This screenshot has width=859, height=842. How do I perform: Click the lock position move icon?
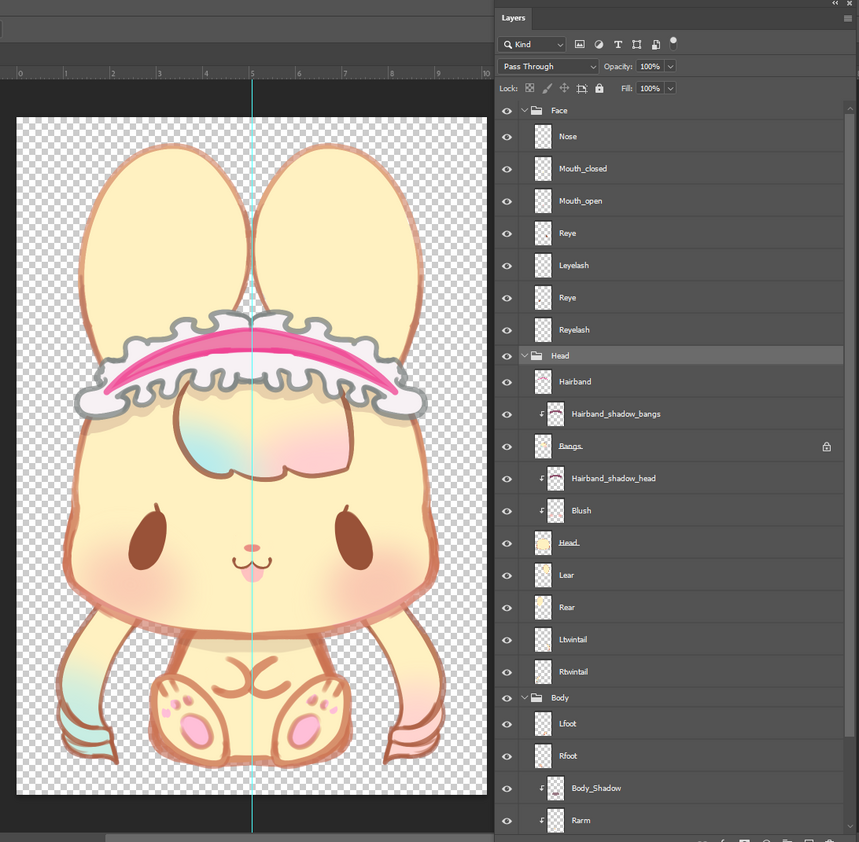click(x=564, y=88)
